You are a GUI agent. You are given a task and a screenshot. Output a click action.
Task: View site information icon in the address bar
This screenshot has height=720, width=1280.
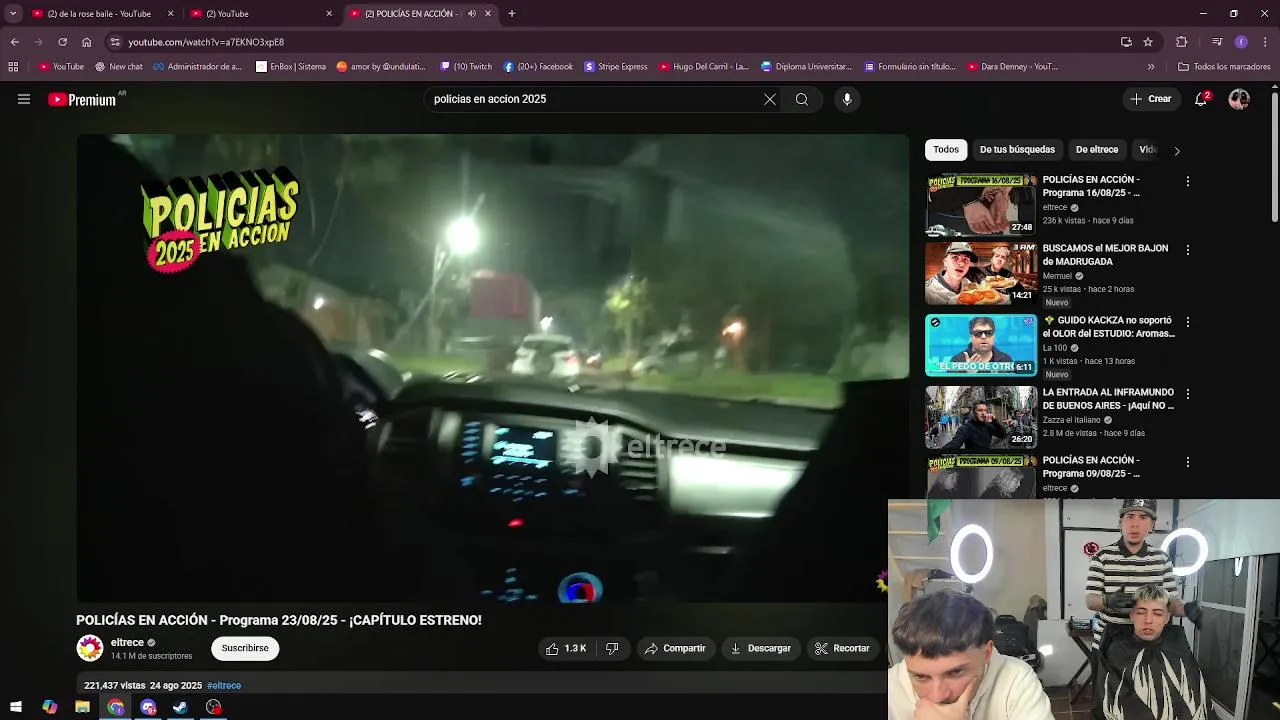click(115, 42)
